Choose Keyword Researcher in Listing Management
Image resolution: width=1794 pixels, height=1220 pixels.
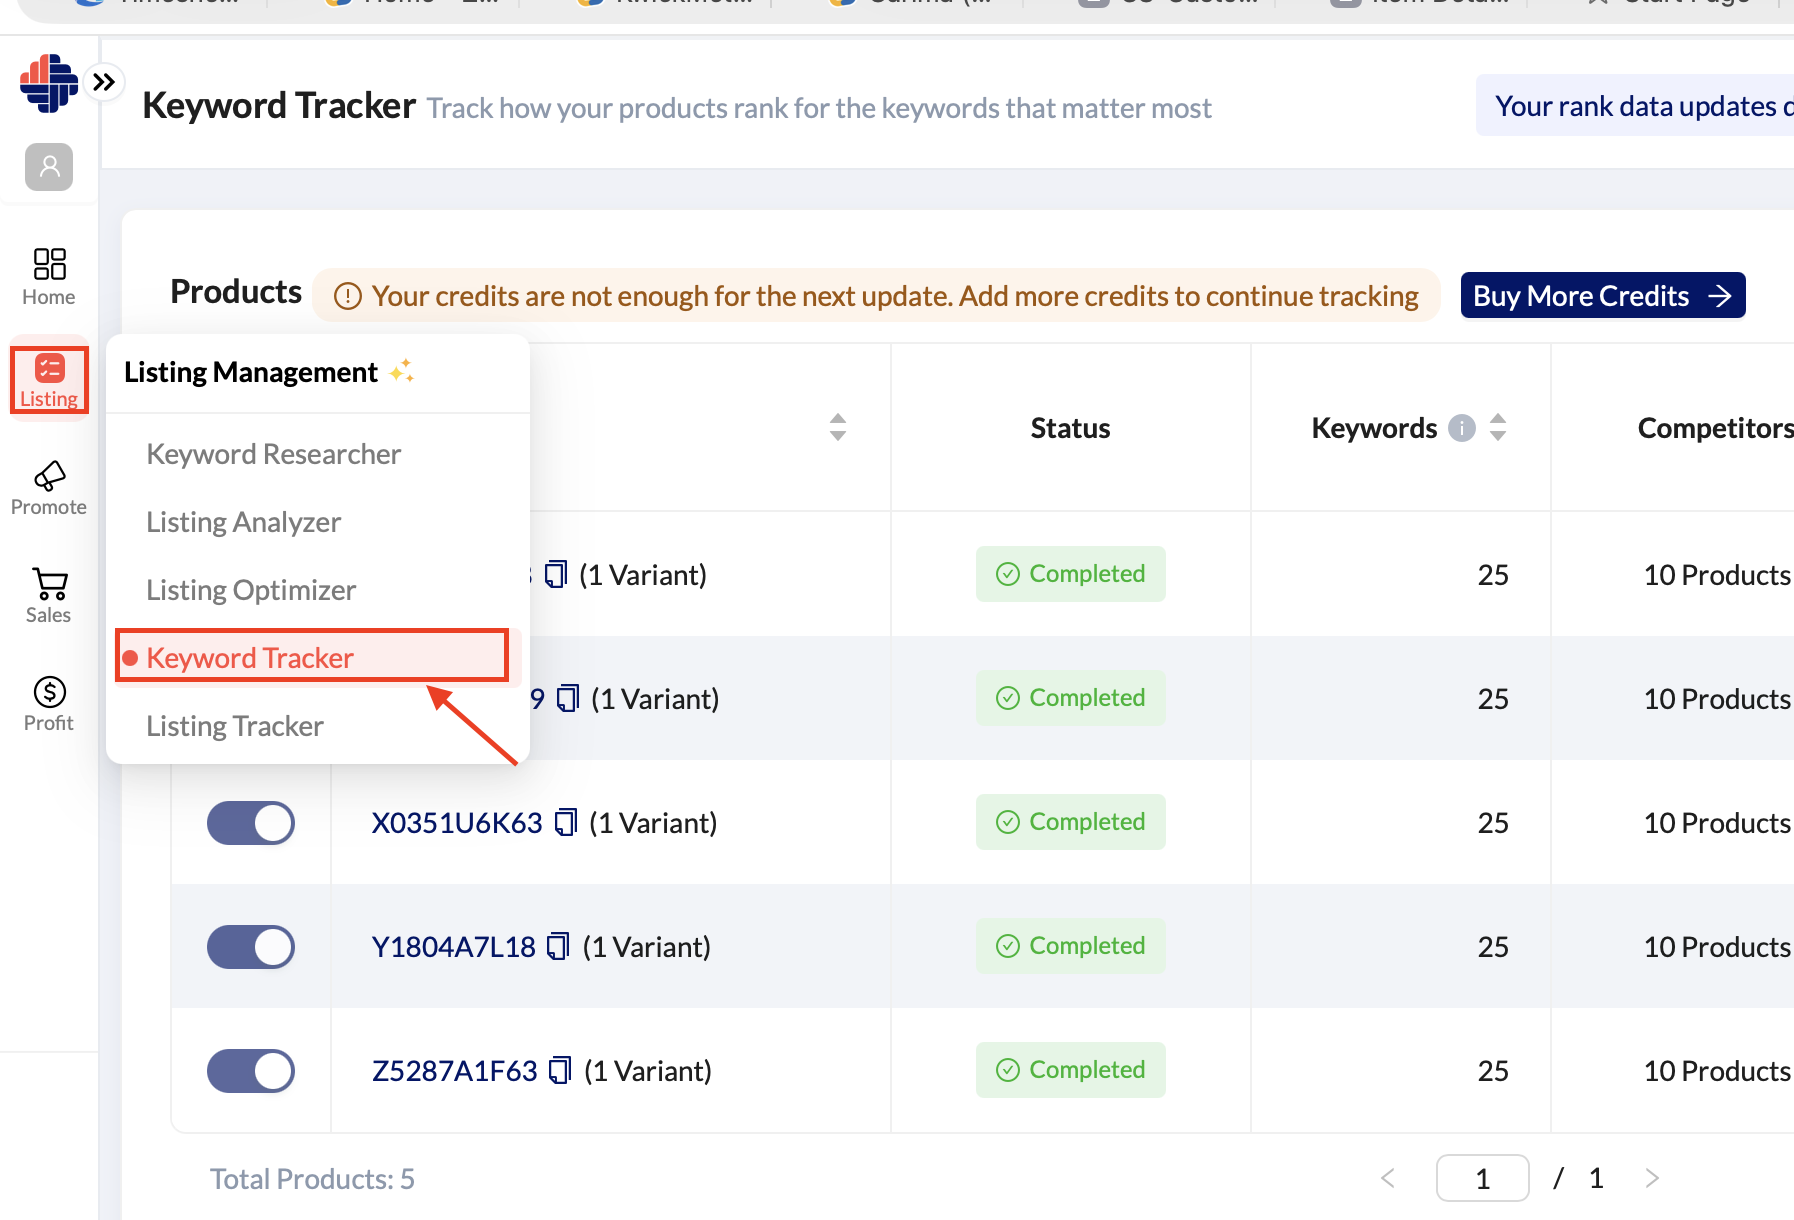click(x=273, y=454)
